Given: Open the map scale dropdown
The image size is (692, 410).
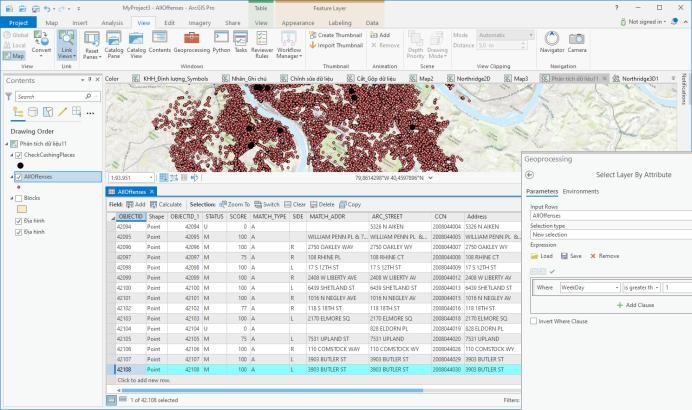Looking at the screenshot, I should [x=151, y=177].
